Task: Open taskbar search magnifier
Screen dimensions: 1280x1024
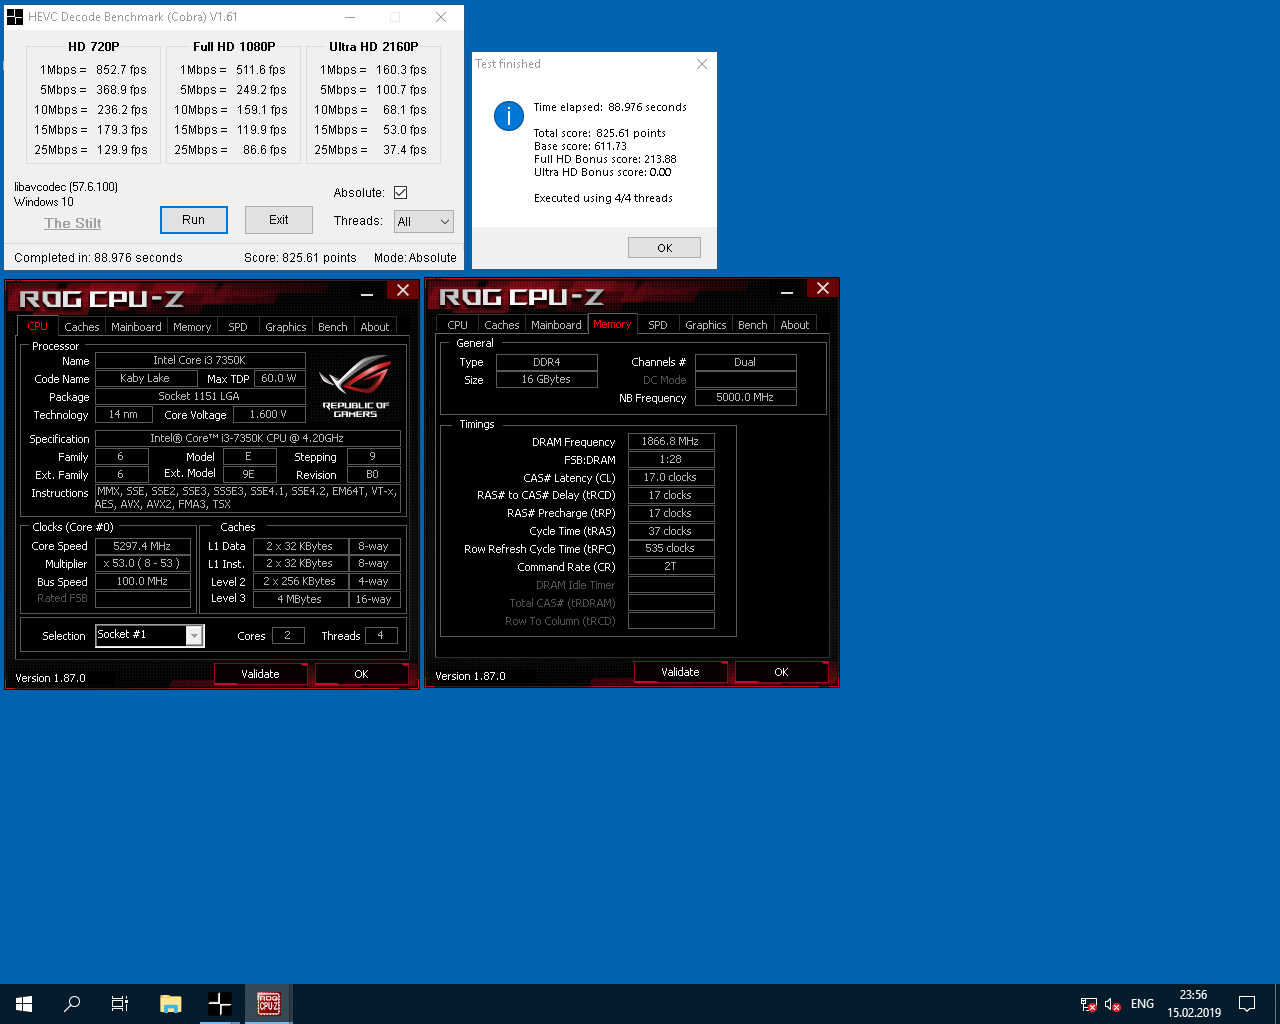Action: point(72,1004)
